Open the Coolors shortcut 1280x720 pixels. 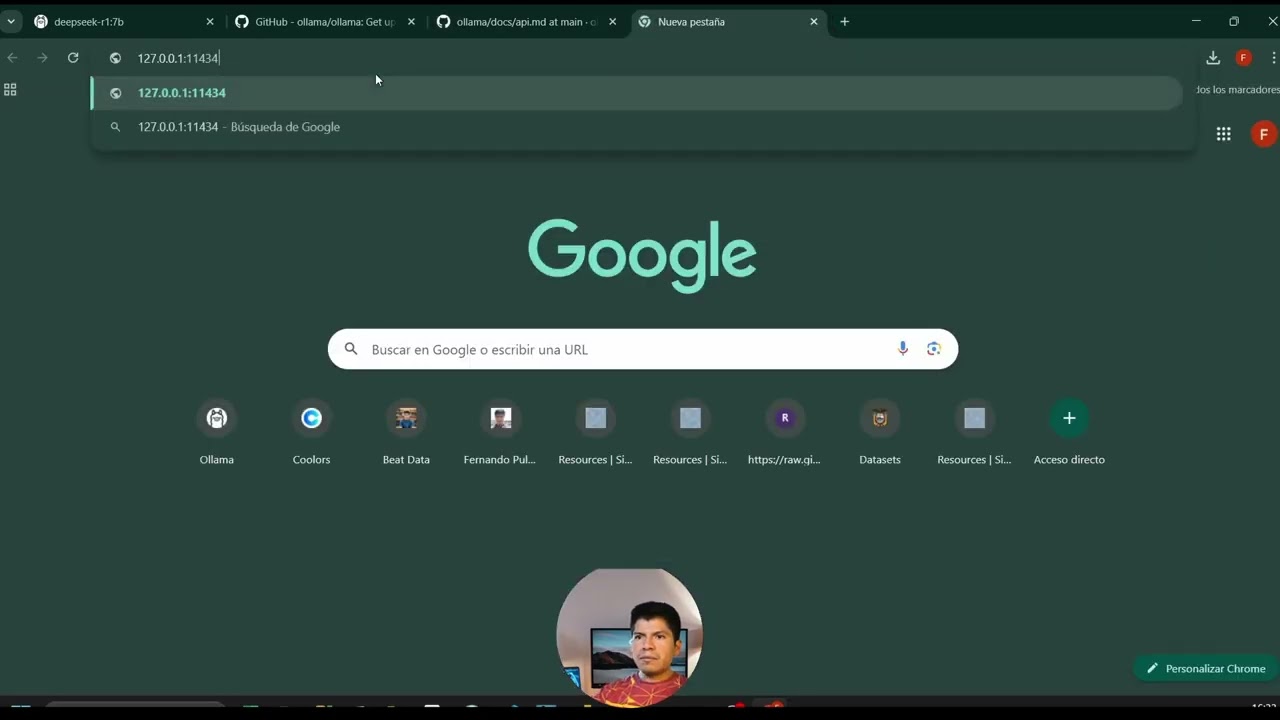pyautogui.click(x=311, y=432)
